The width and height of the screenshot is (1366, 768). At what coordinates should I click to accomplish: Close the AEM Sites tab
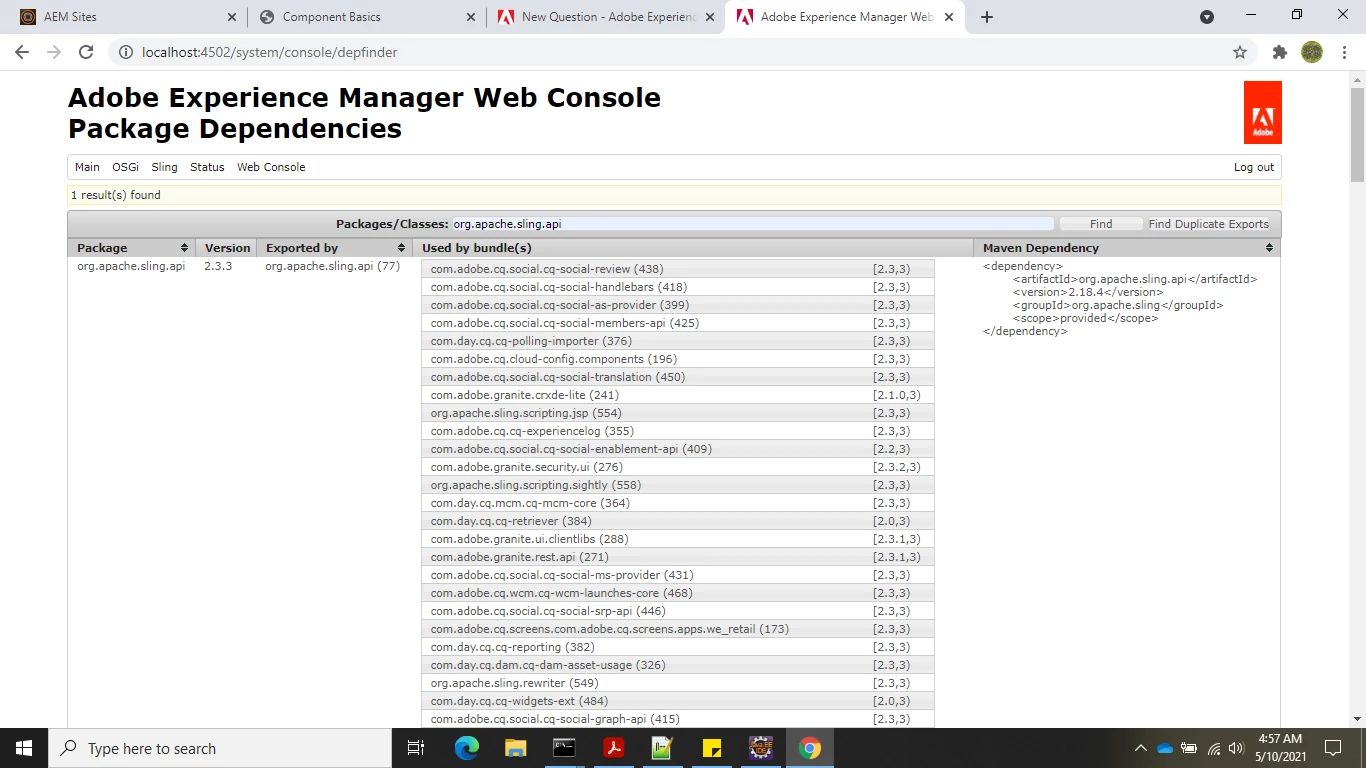(x=231, y=17)
